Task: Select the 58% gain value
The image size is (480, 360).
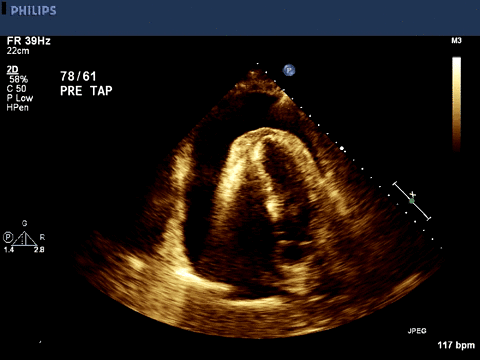Action: [18, 79]
